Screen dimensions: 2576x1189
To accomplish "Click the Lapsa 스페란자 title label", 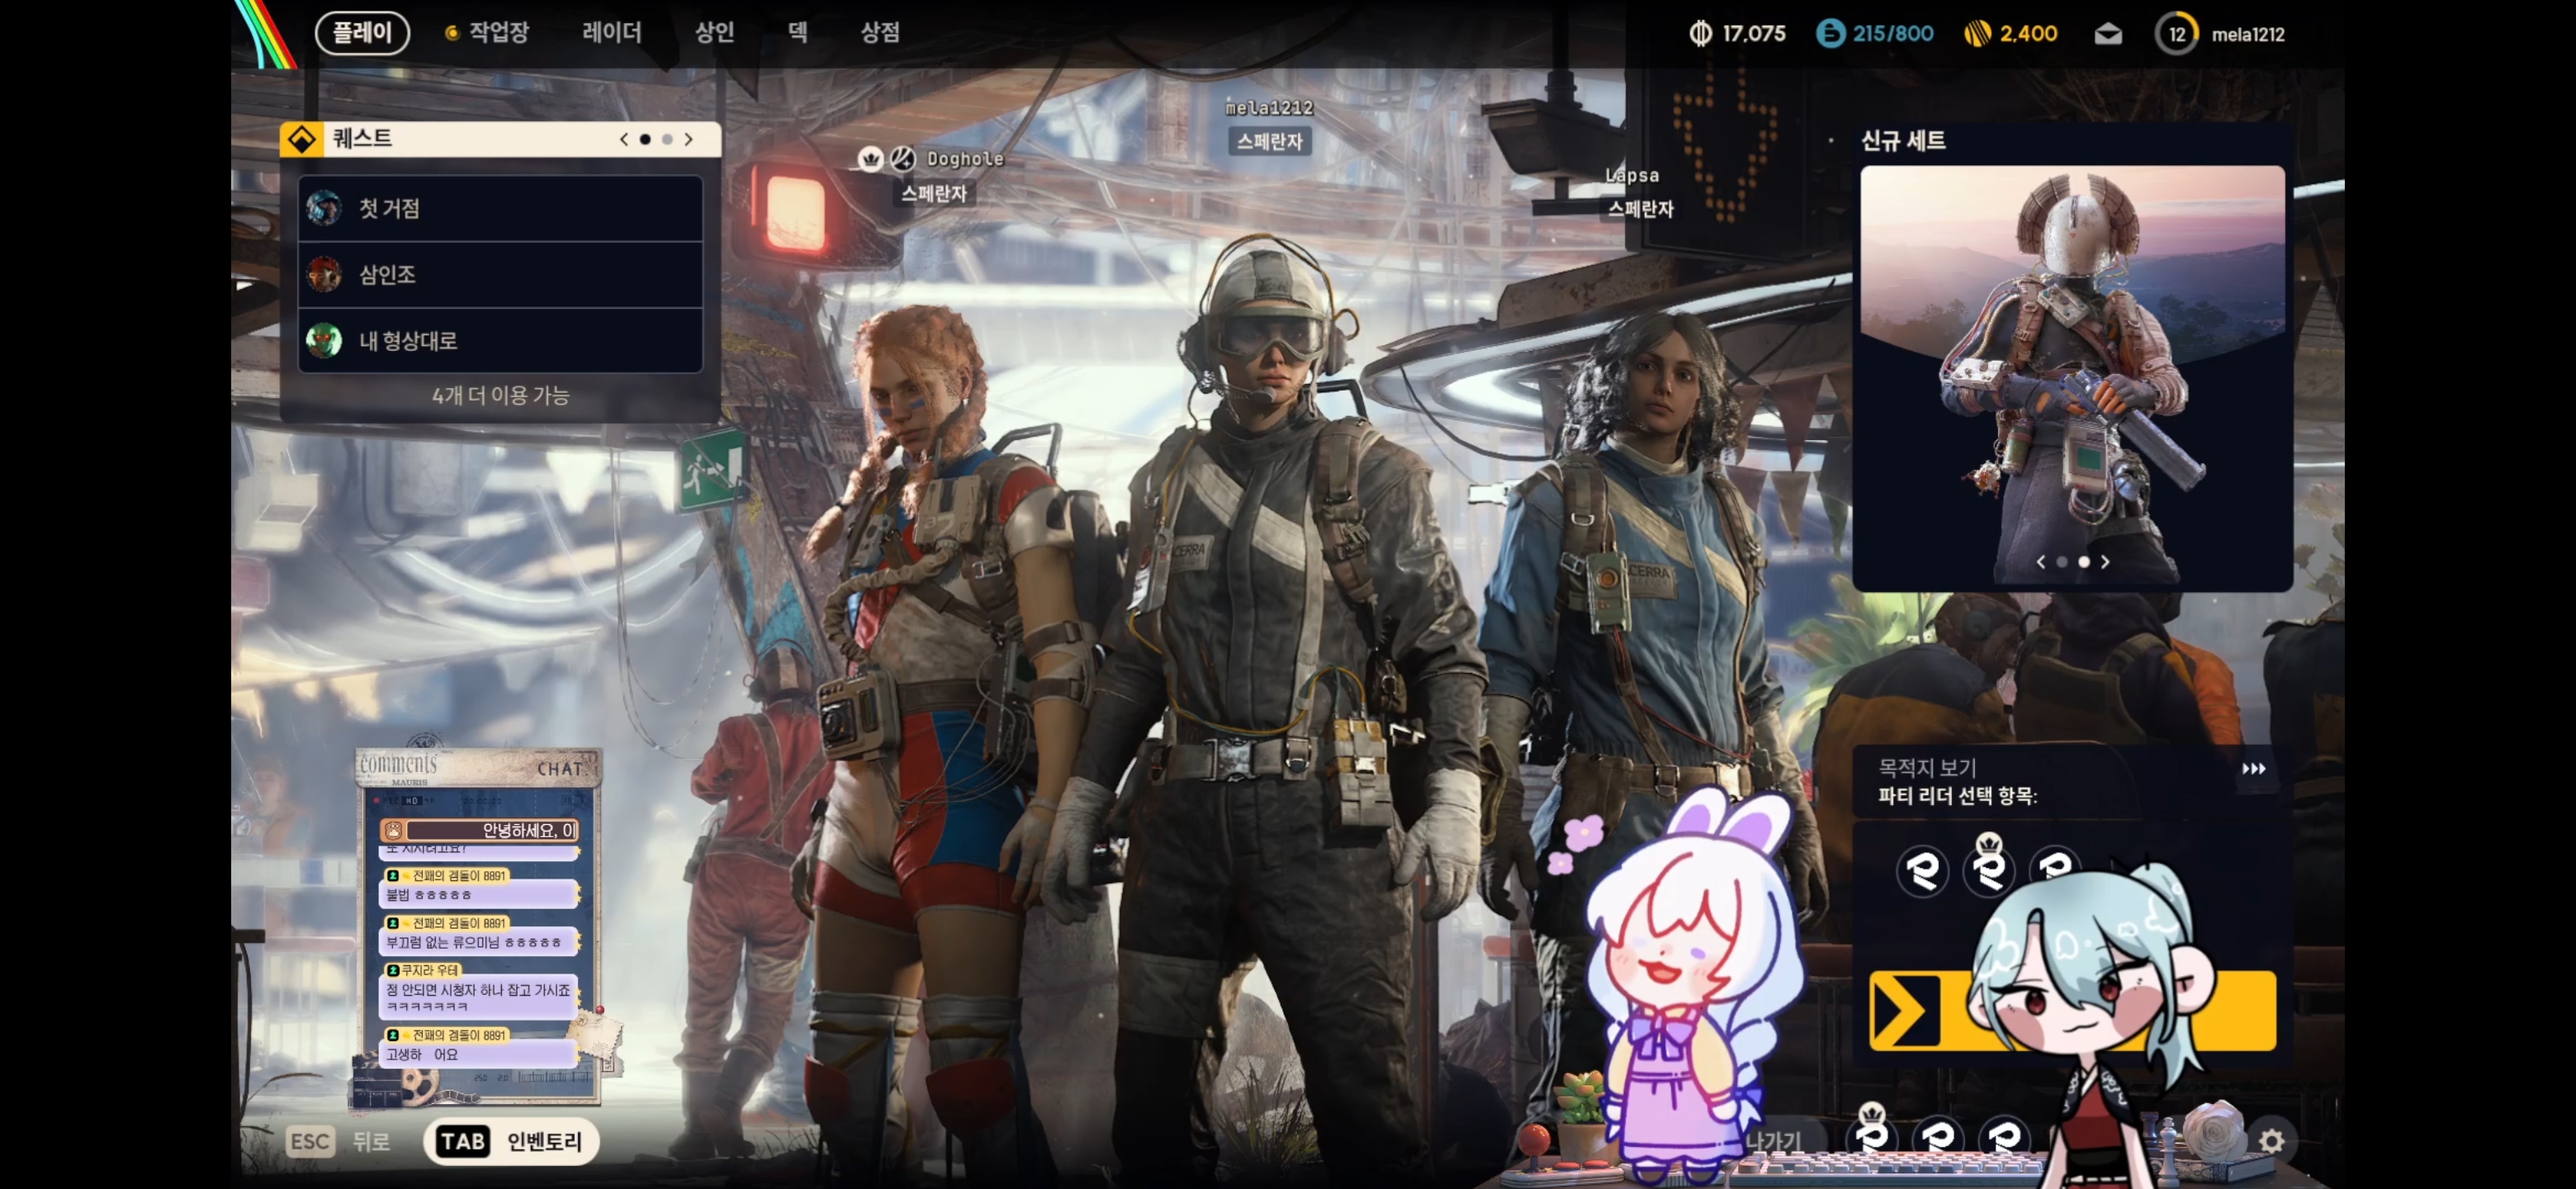I will coord(1640,209).
